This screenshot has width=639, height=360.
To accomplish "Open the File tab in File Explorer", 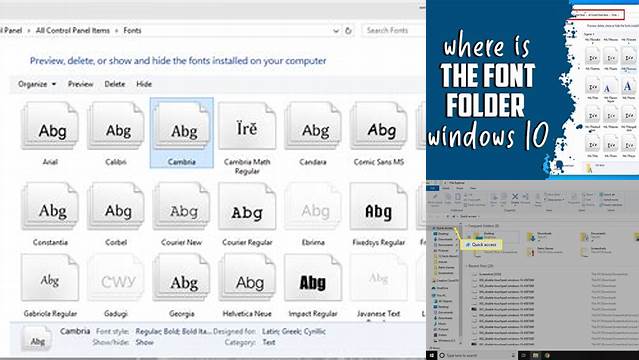I will 432,188.
